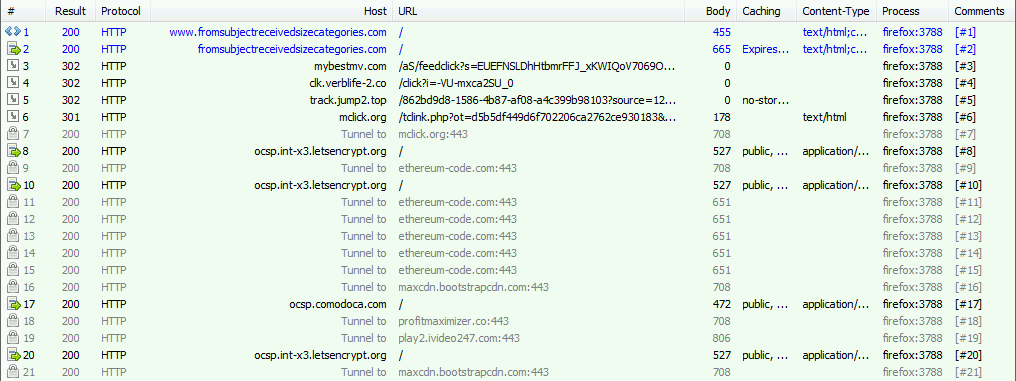Click body size 178 cell
This screenshot has height=381, width=1016.
point(722,117)
